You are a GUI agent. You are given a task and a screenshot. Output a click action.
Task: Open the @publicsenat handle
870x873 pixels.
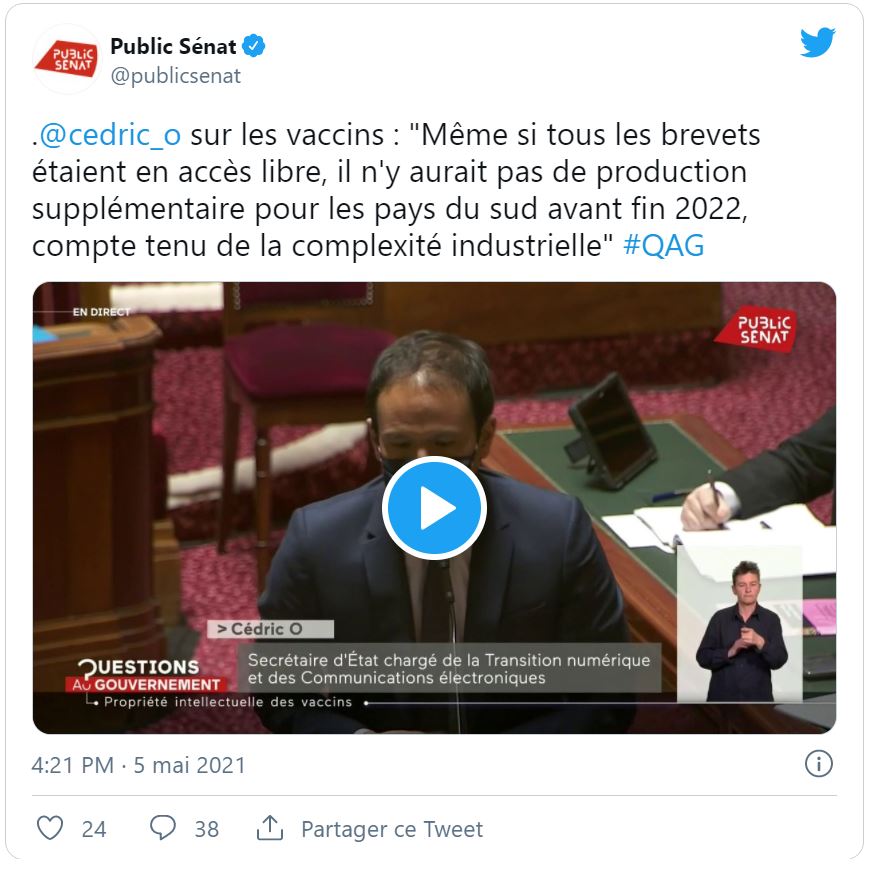tap(176, 76)
